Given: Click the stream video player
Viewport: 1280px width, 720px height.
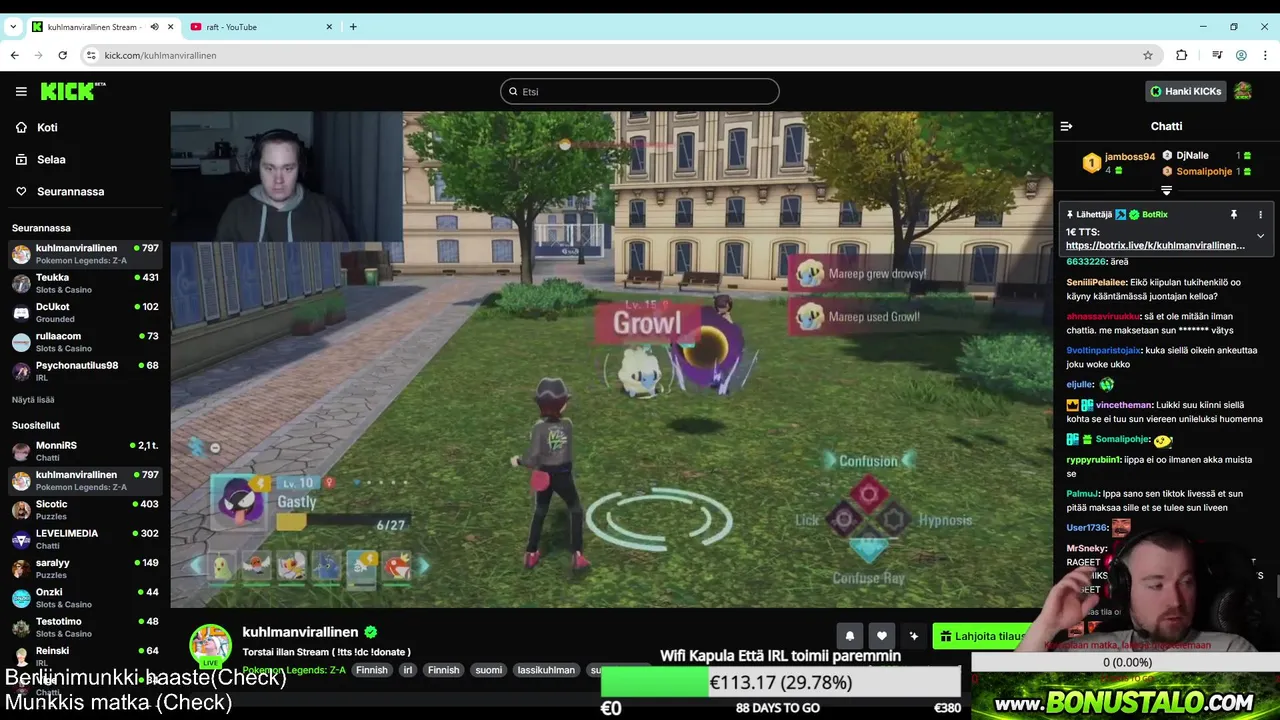Looking at the screenshot, I should [x=611, y=359].
